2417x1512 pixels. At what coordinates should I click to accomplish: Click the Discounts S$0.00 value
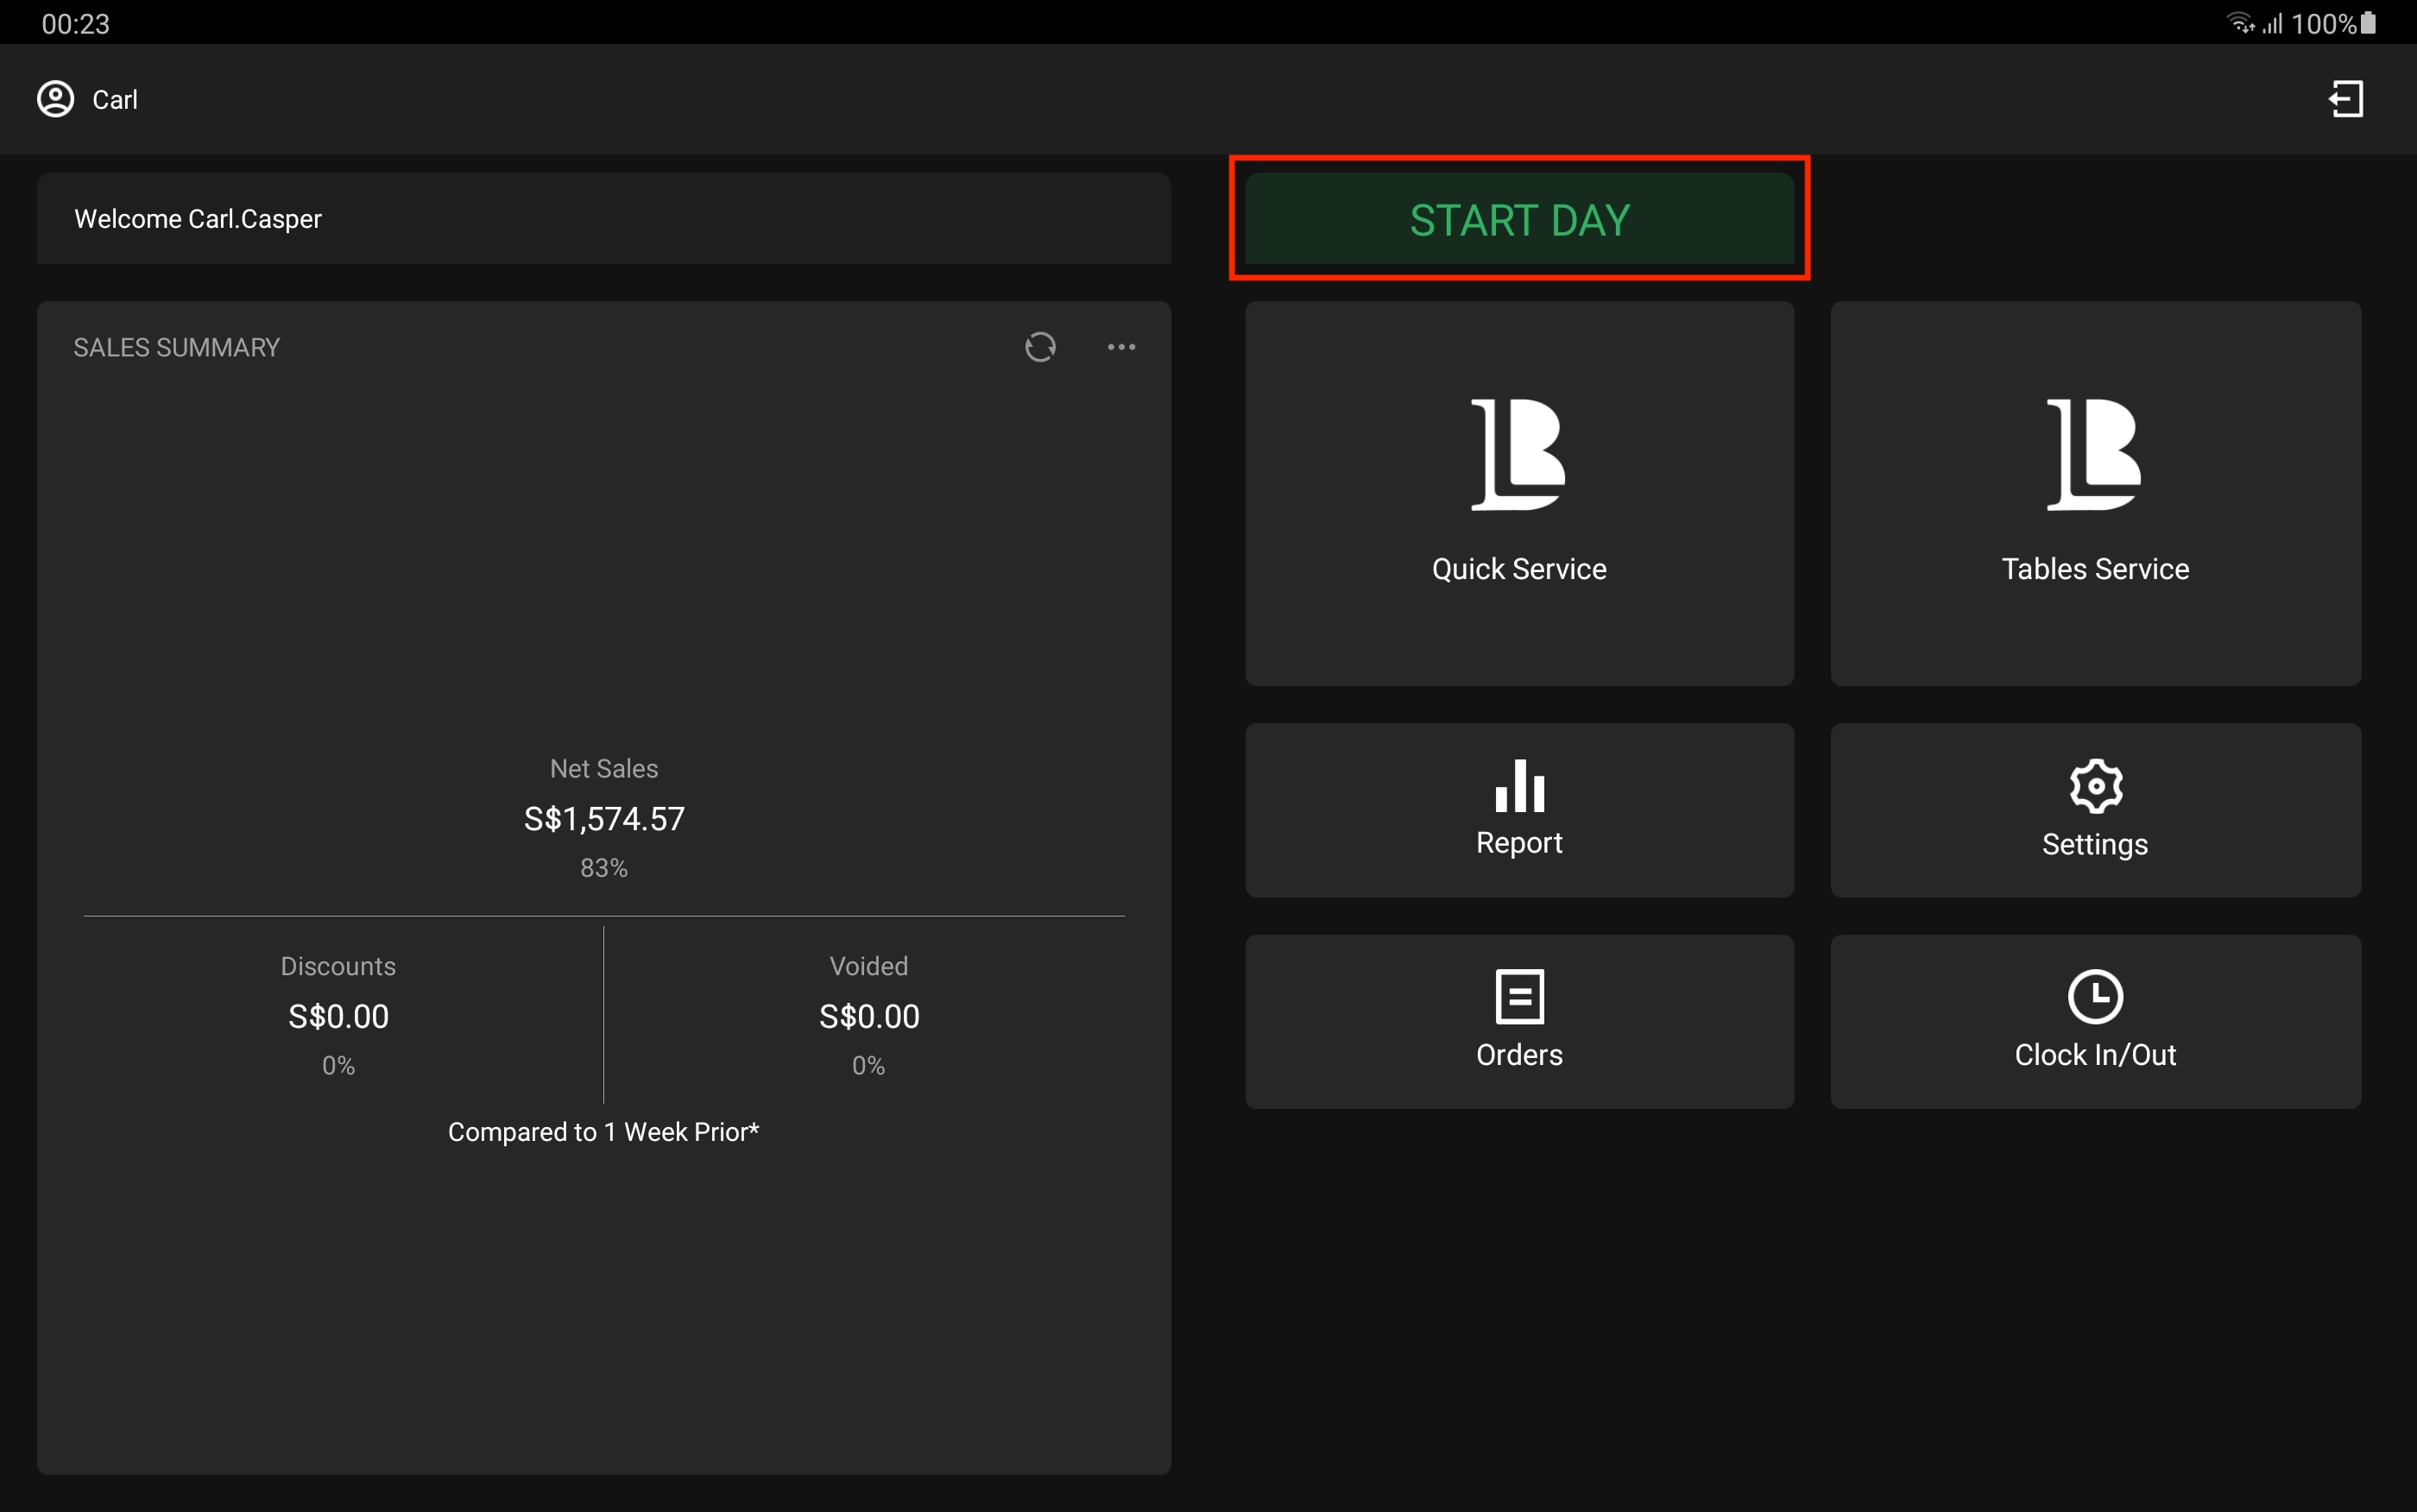(338, 1016)
